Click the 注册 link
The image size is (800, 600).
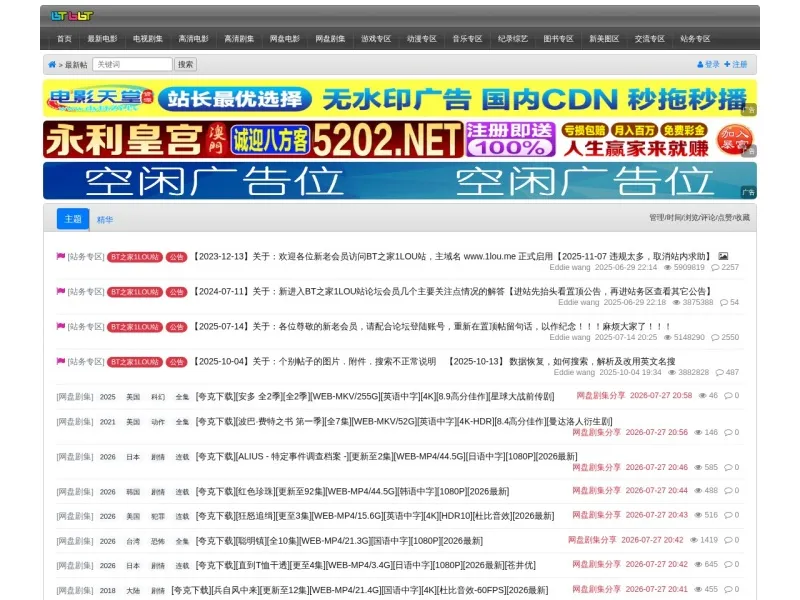coord(736,64)
